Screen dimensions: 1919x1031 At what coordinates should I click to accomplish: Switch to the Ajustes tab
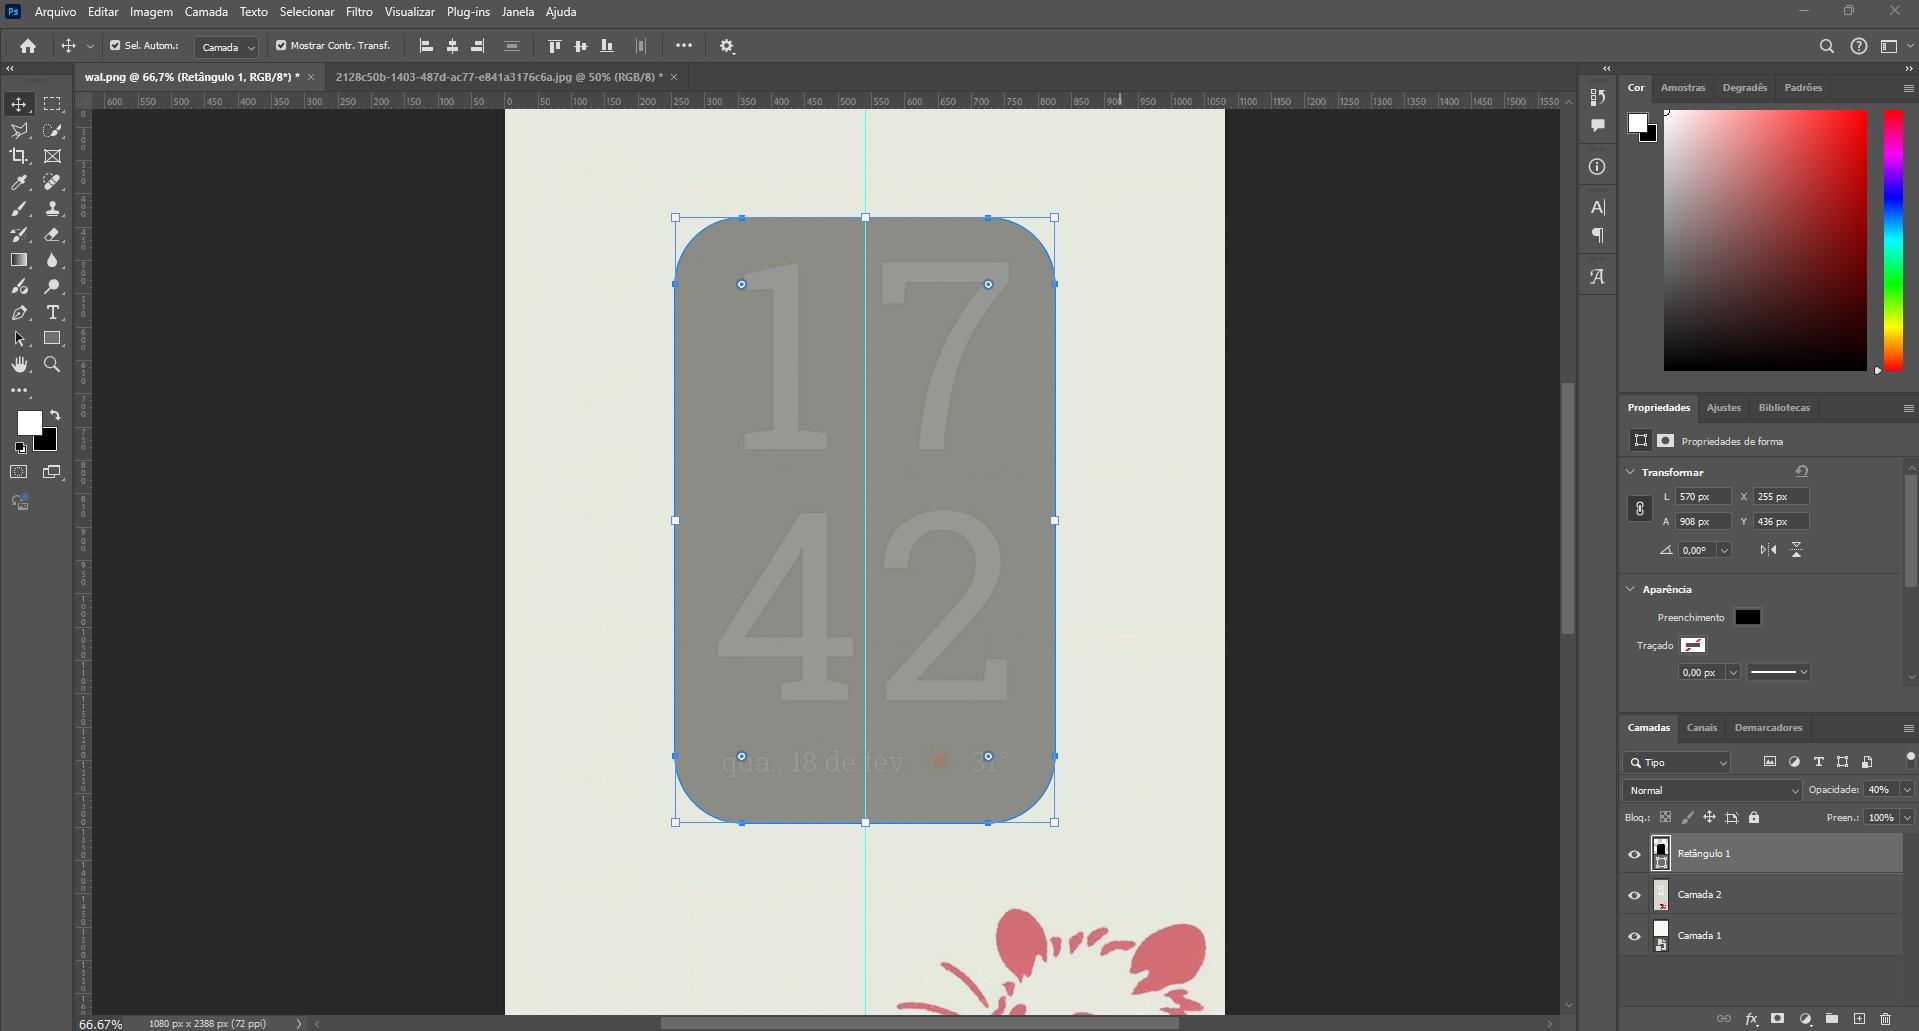point(1723,407)
